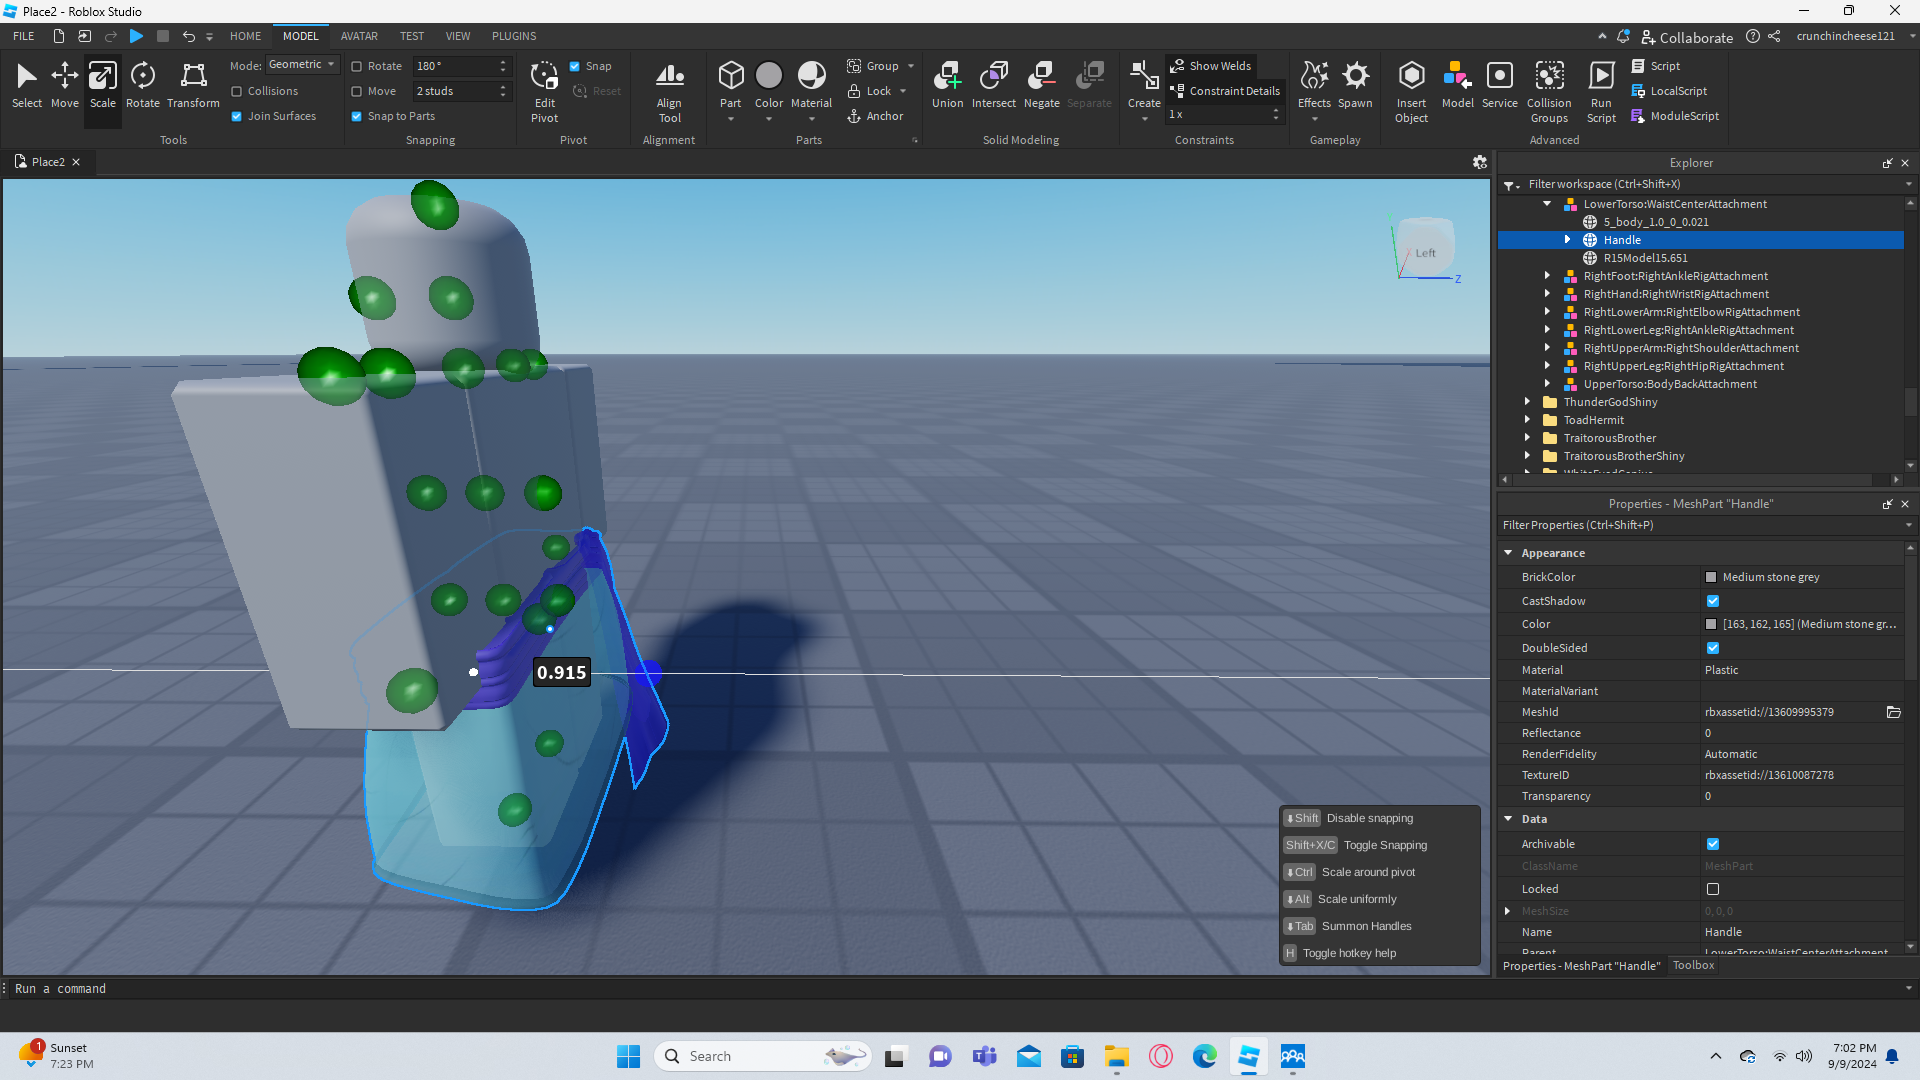Click the Insert Object icon
Screen dimensions: 1920x1080
point(1411,90)
